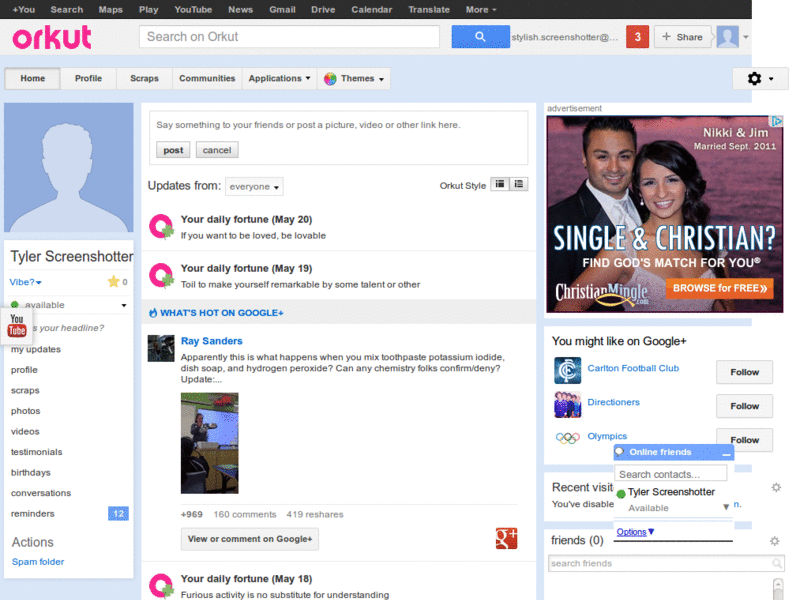Click the Share button
Viewport: 800px width, 600px height.
coord(682,37)
